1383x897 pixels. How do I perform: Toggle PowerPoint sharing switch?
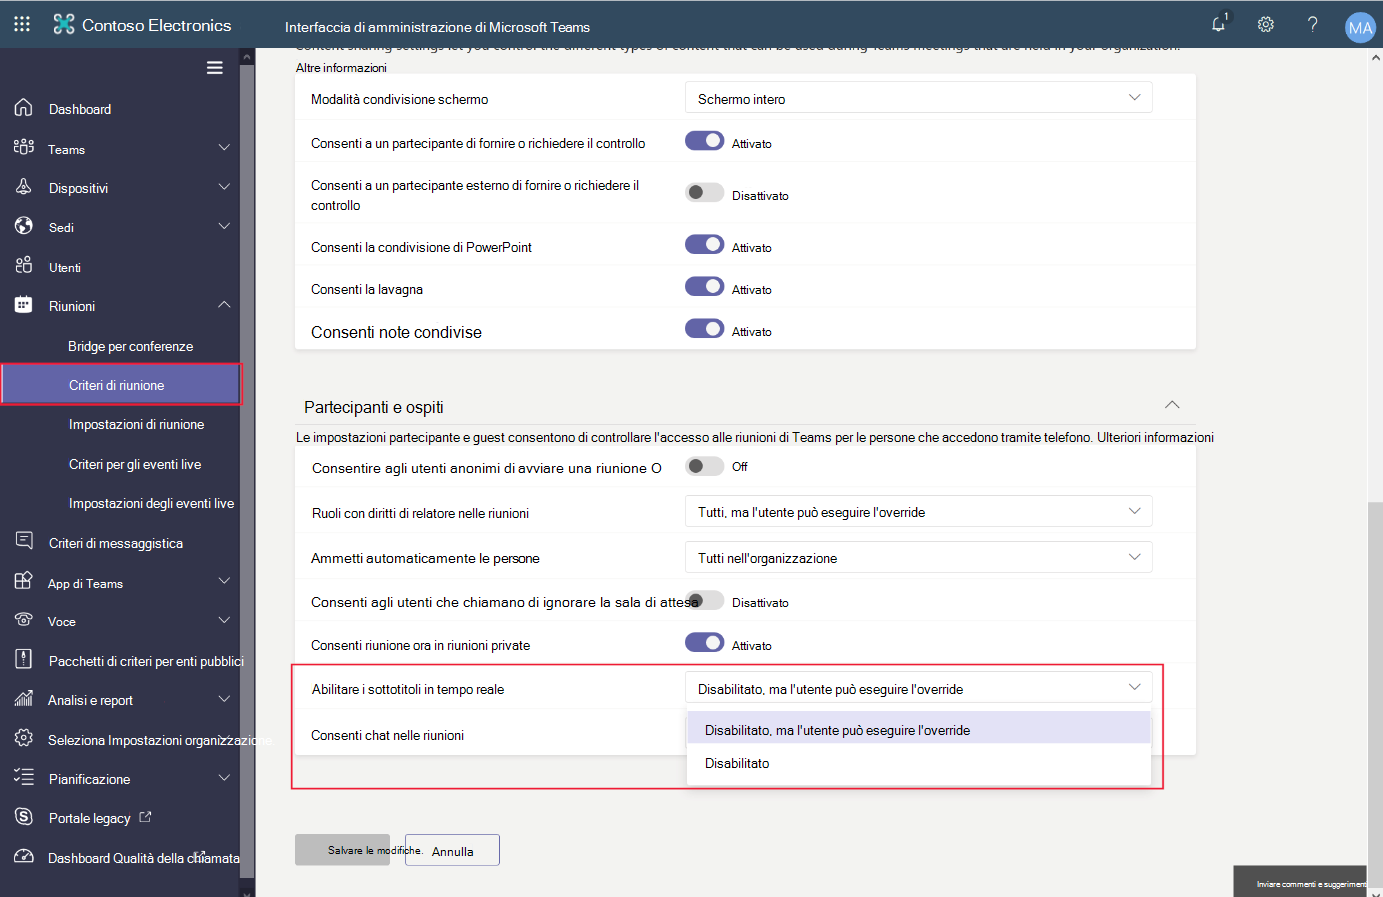click(x=704, y=245)
